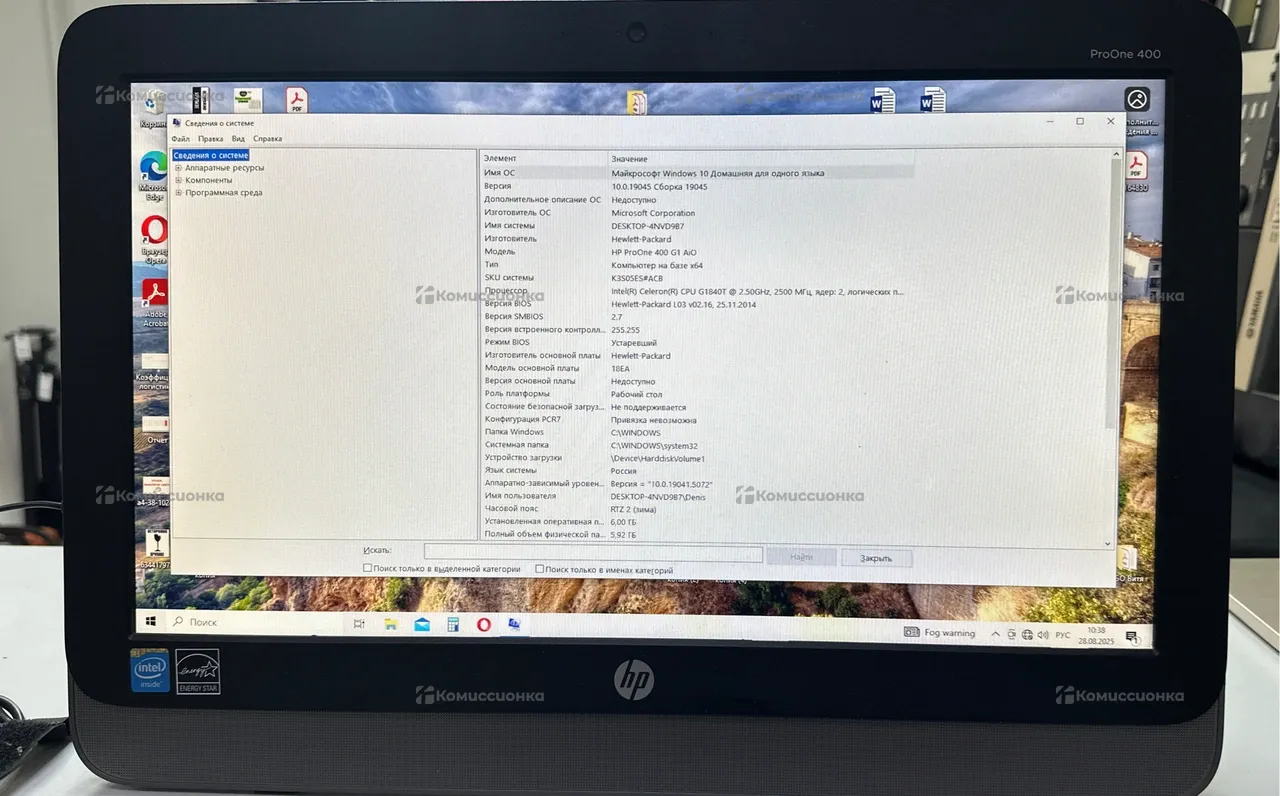Select Сведения о системе tree root
1280x796 pixels.
point(210,155)
